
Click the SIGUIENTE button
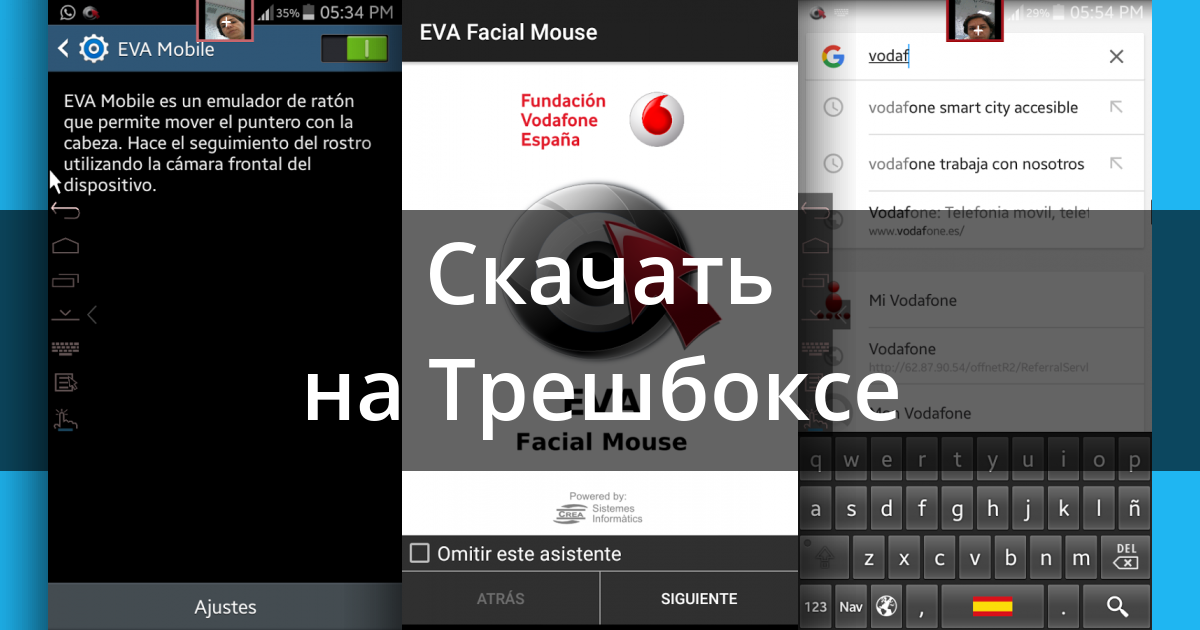tap(699, 599)
